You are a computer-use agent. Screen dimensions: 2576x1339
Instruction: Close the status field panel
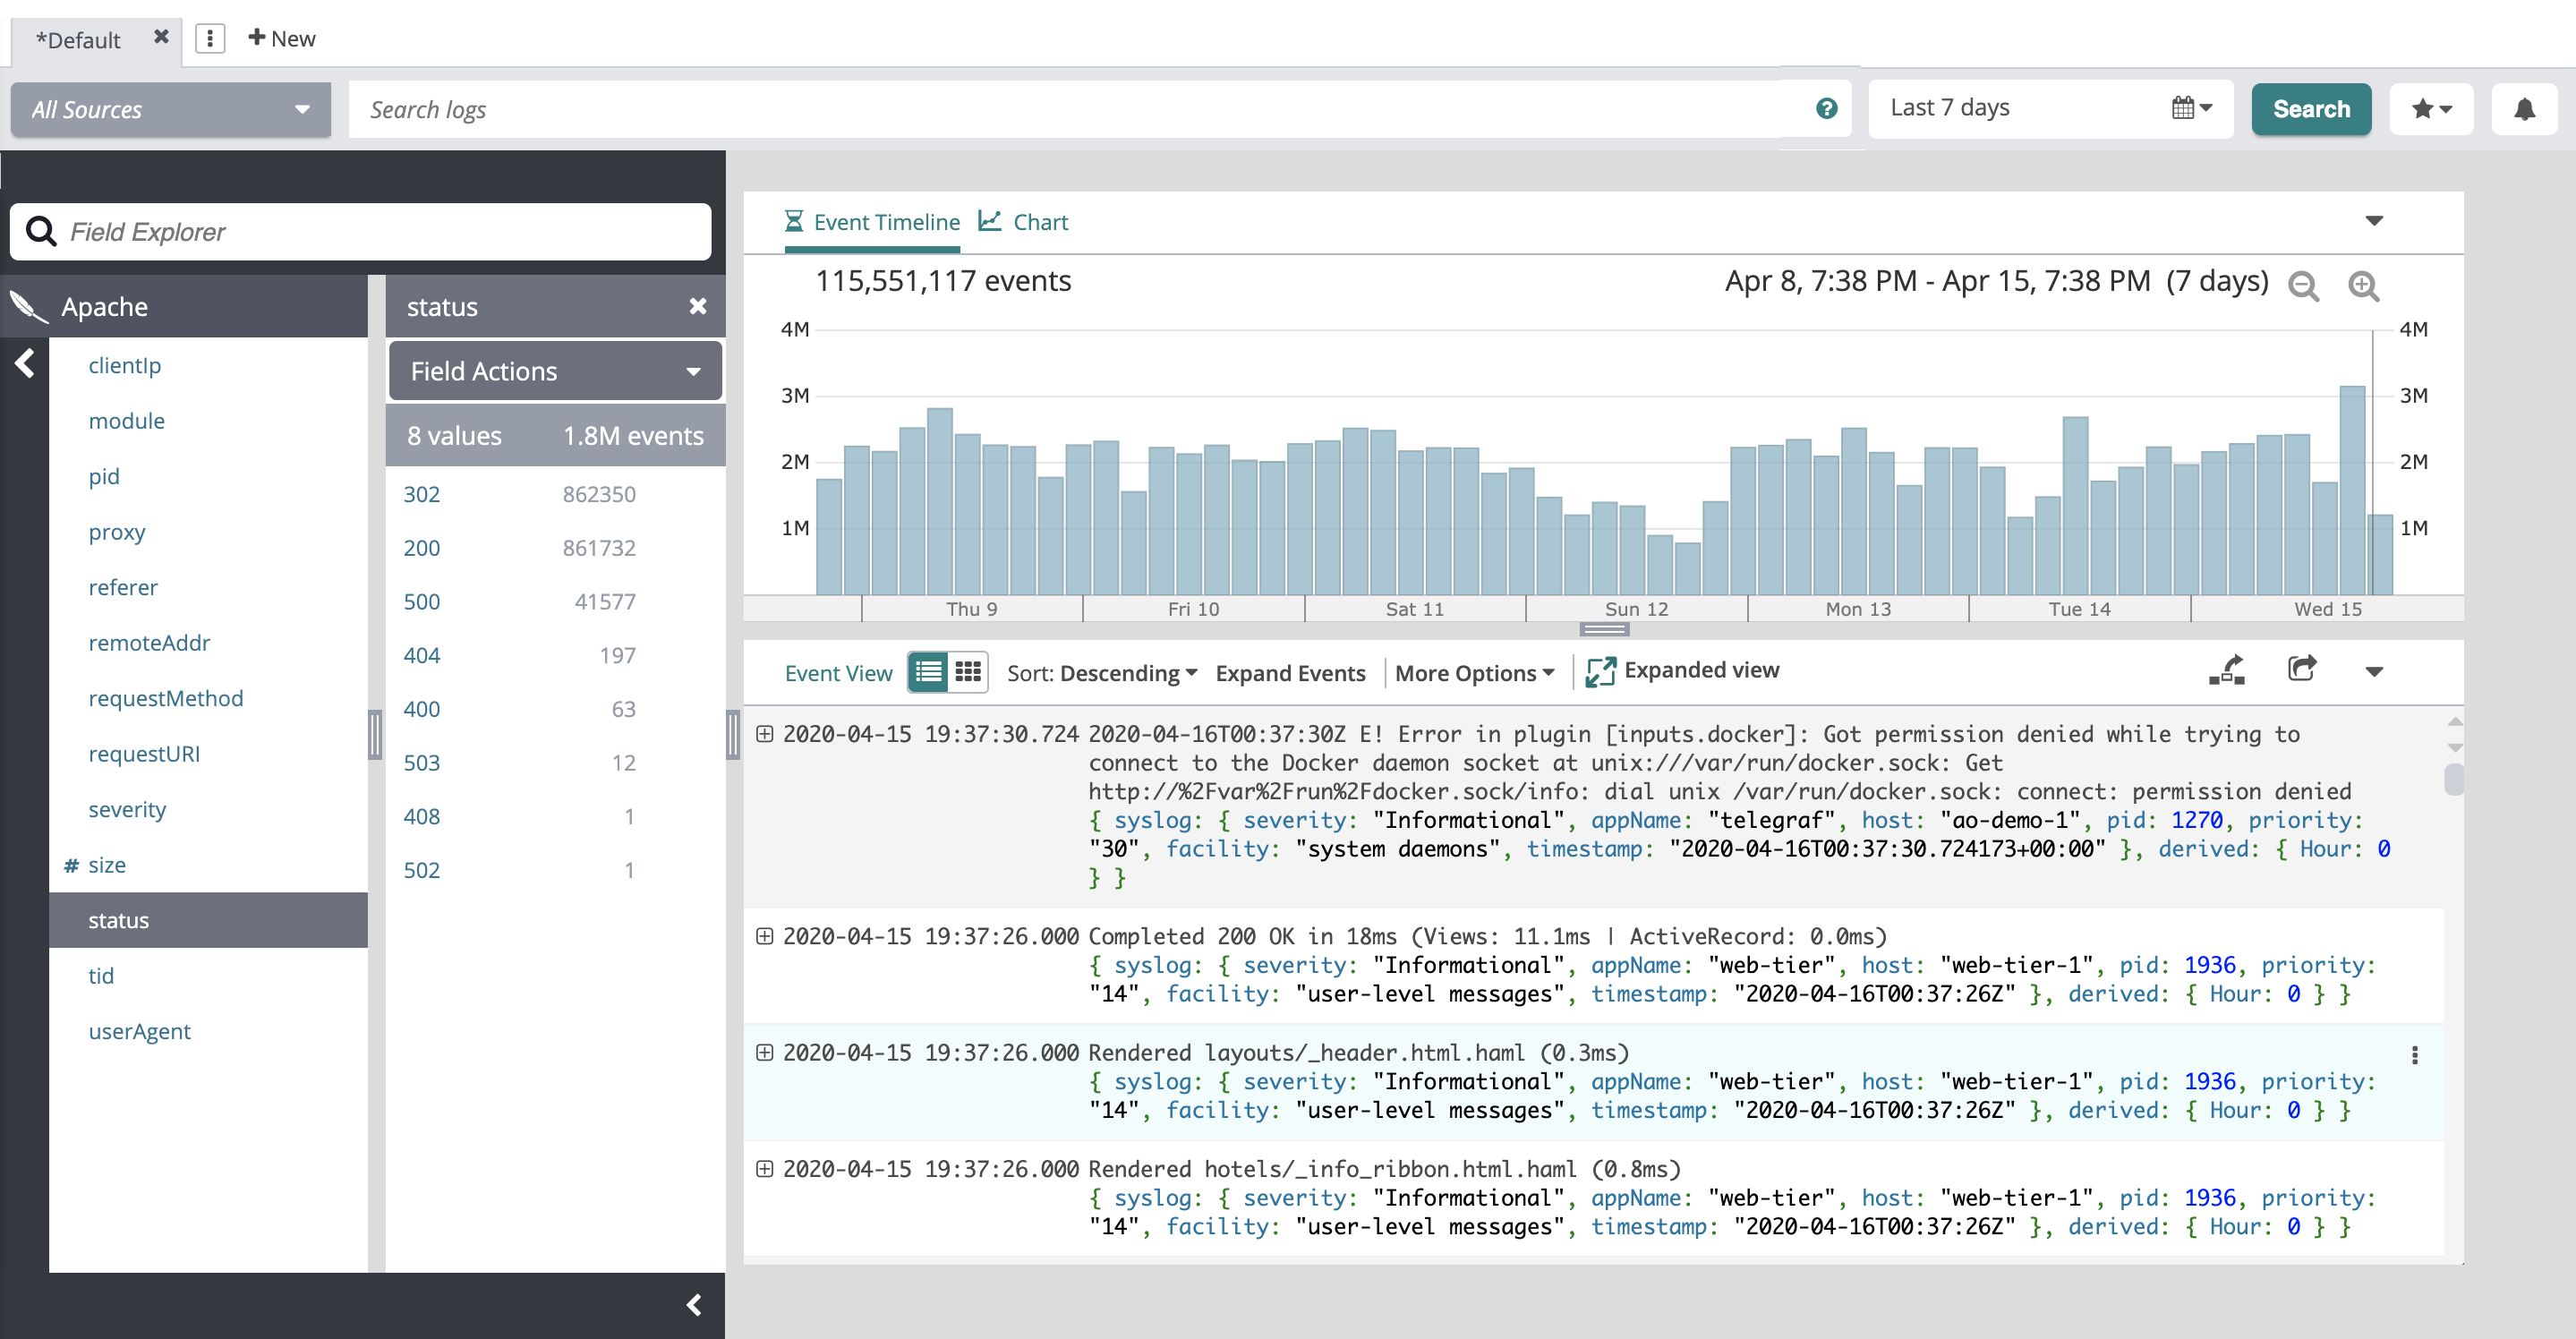698,306
